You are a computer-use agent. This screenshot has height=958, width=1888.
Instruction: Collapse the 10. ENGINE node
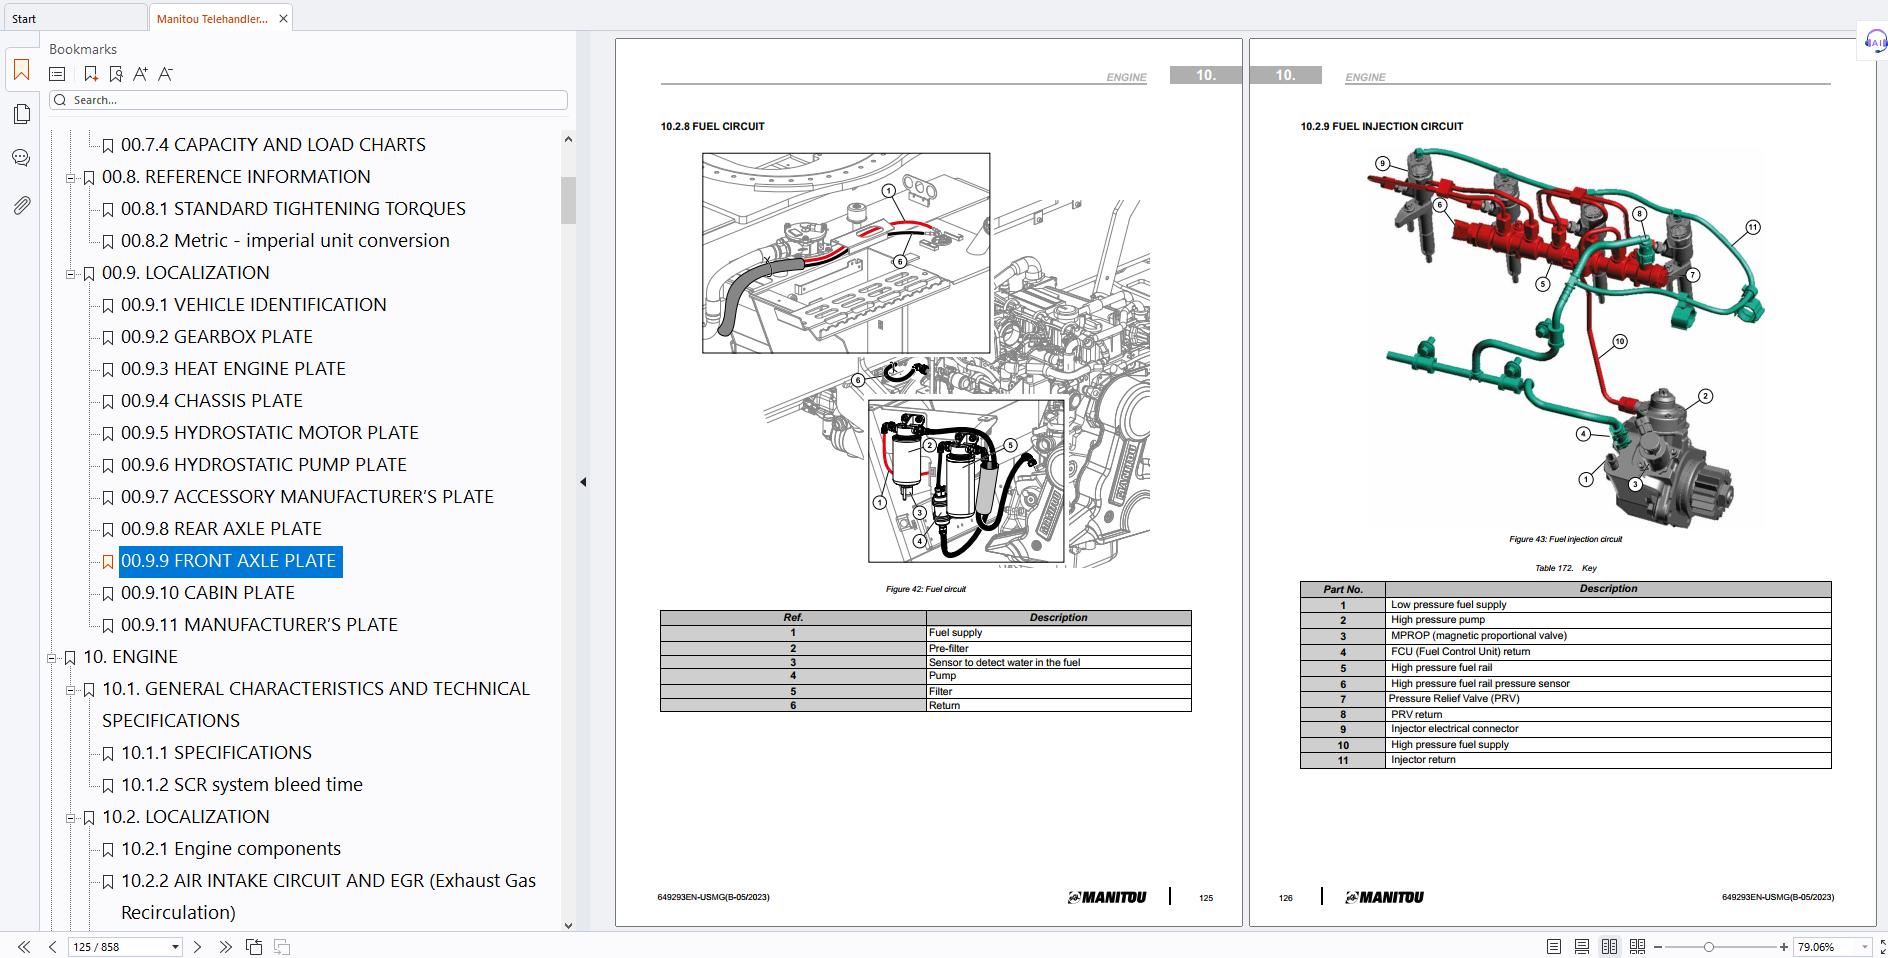tap(52, 658)
